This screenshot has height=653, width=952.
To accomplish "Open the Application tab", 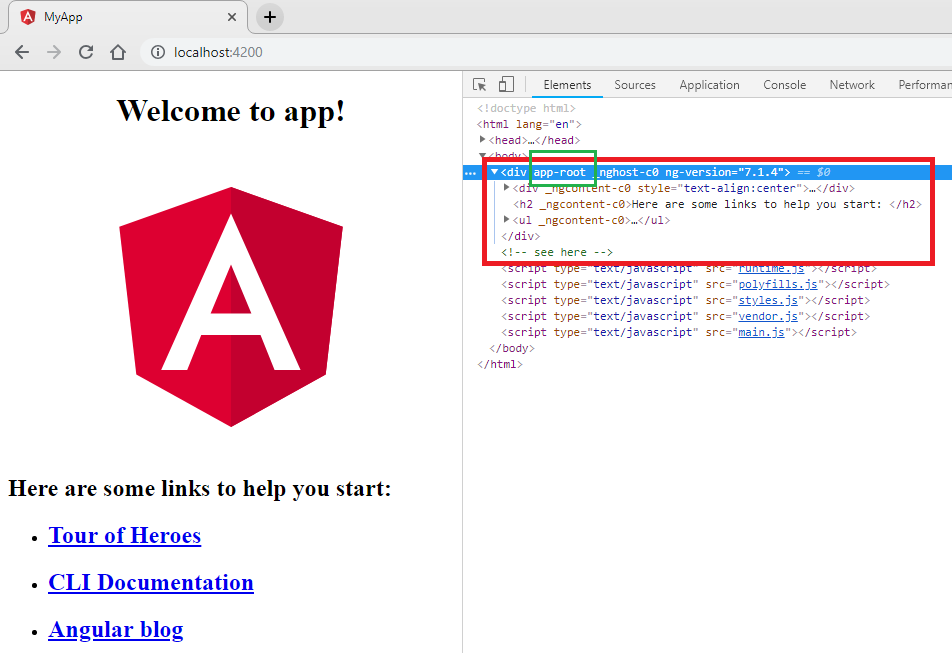I will click(709, 85).
